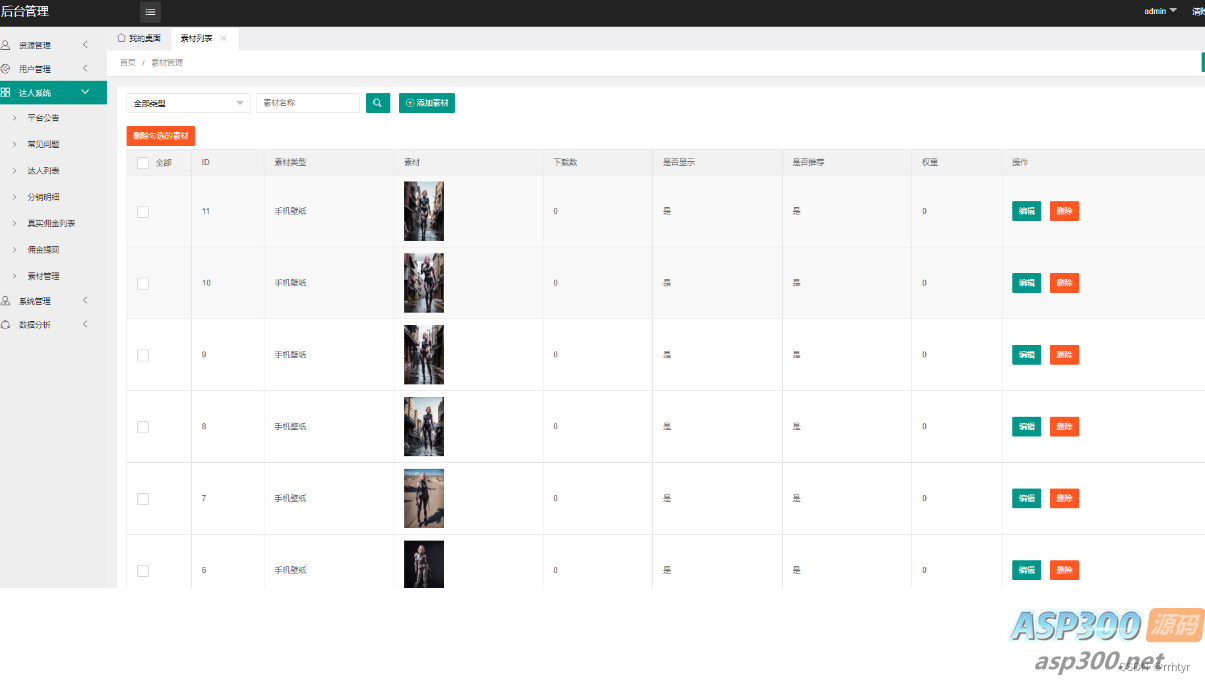Check the checkbox for row ID 11
Screen dimensions: 1205x683
click(x=143, y=211)
